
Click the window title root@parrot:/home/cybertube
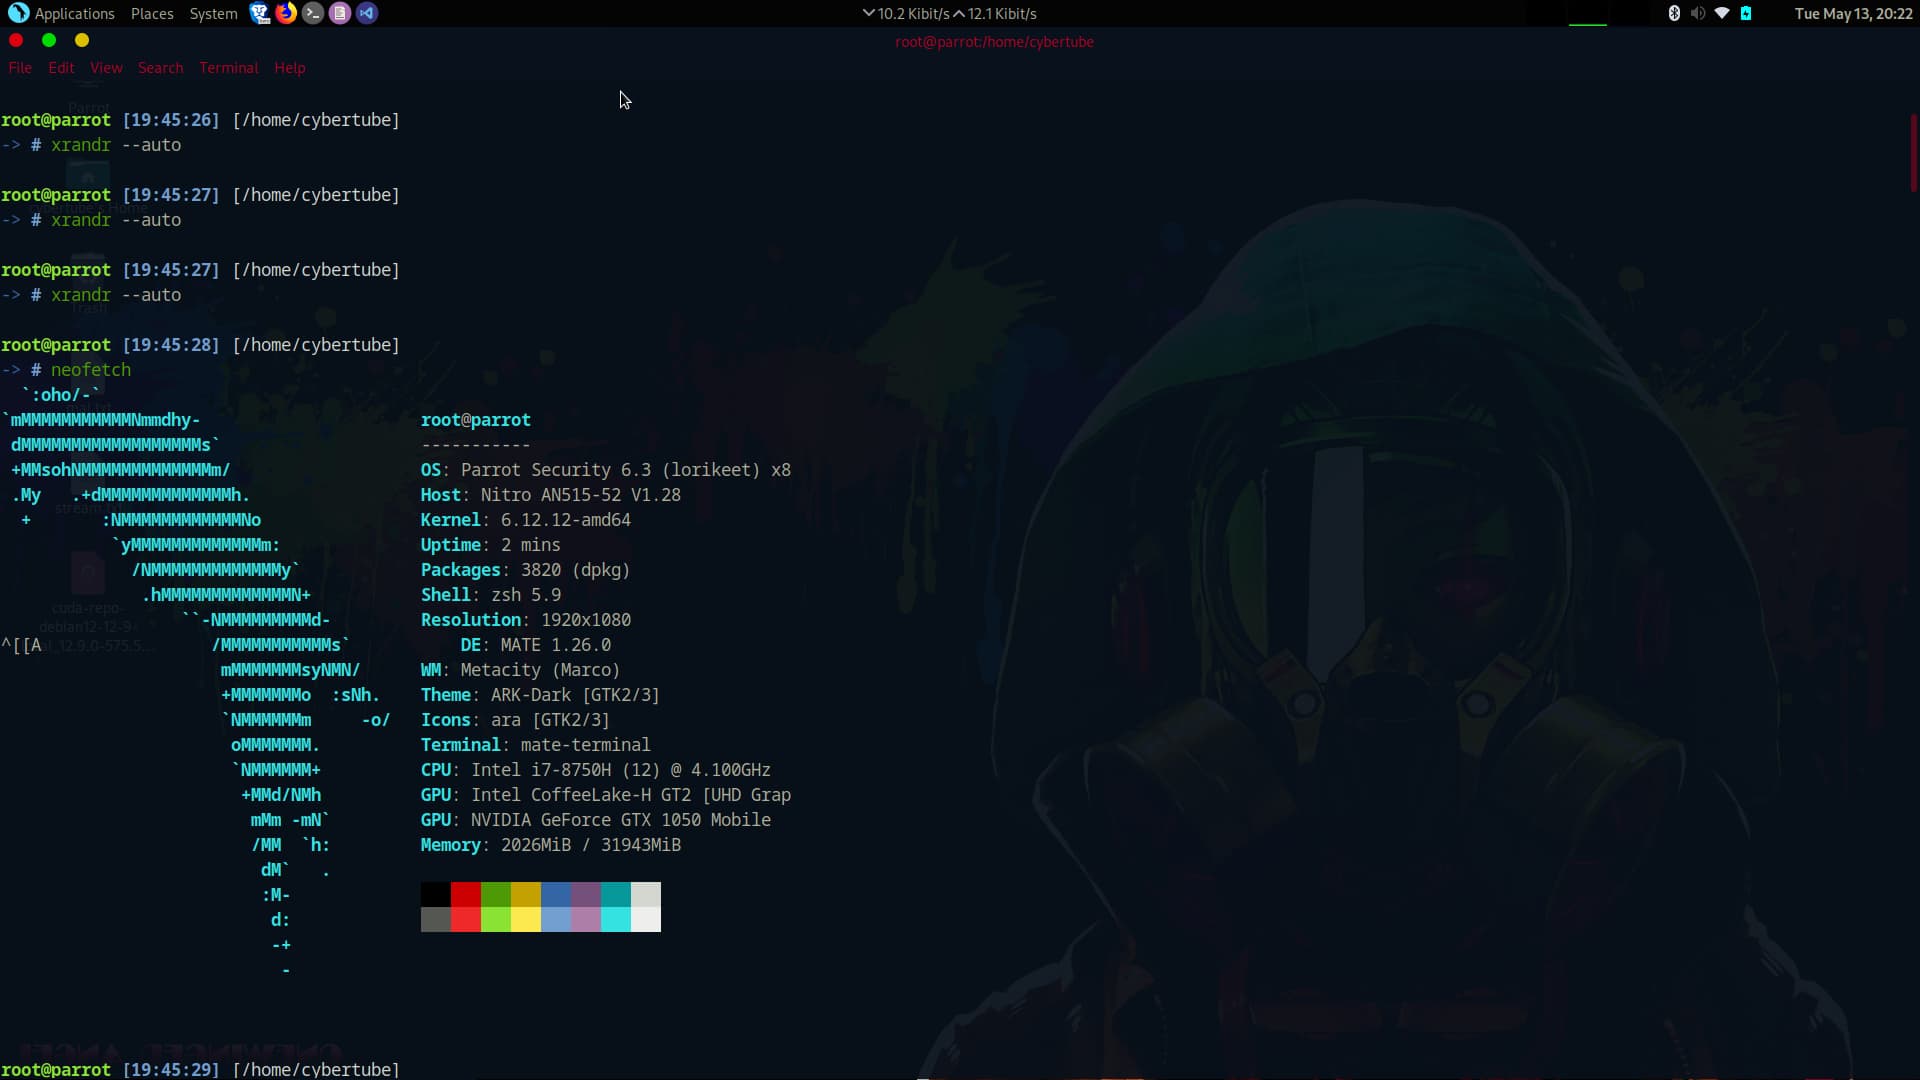(x=994, y=42)
